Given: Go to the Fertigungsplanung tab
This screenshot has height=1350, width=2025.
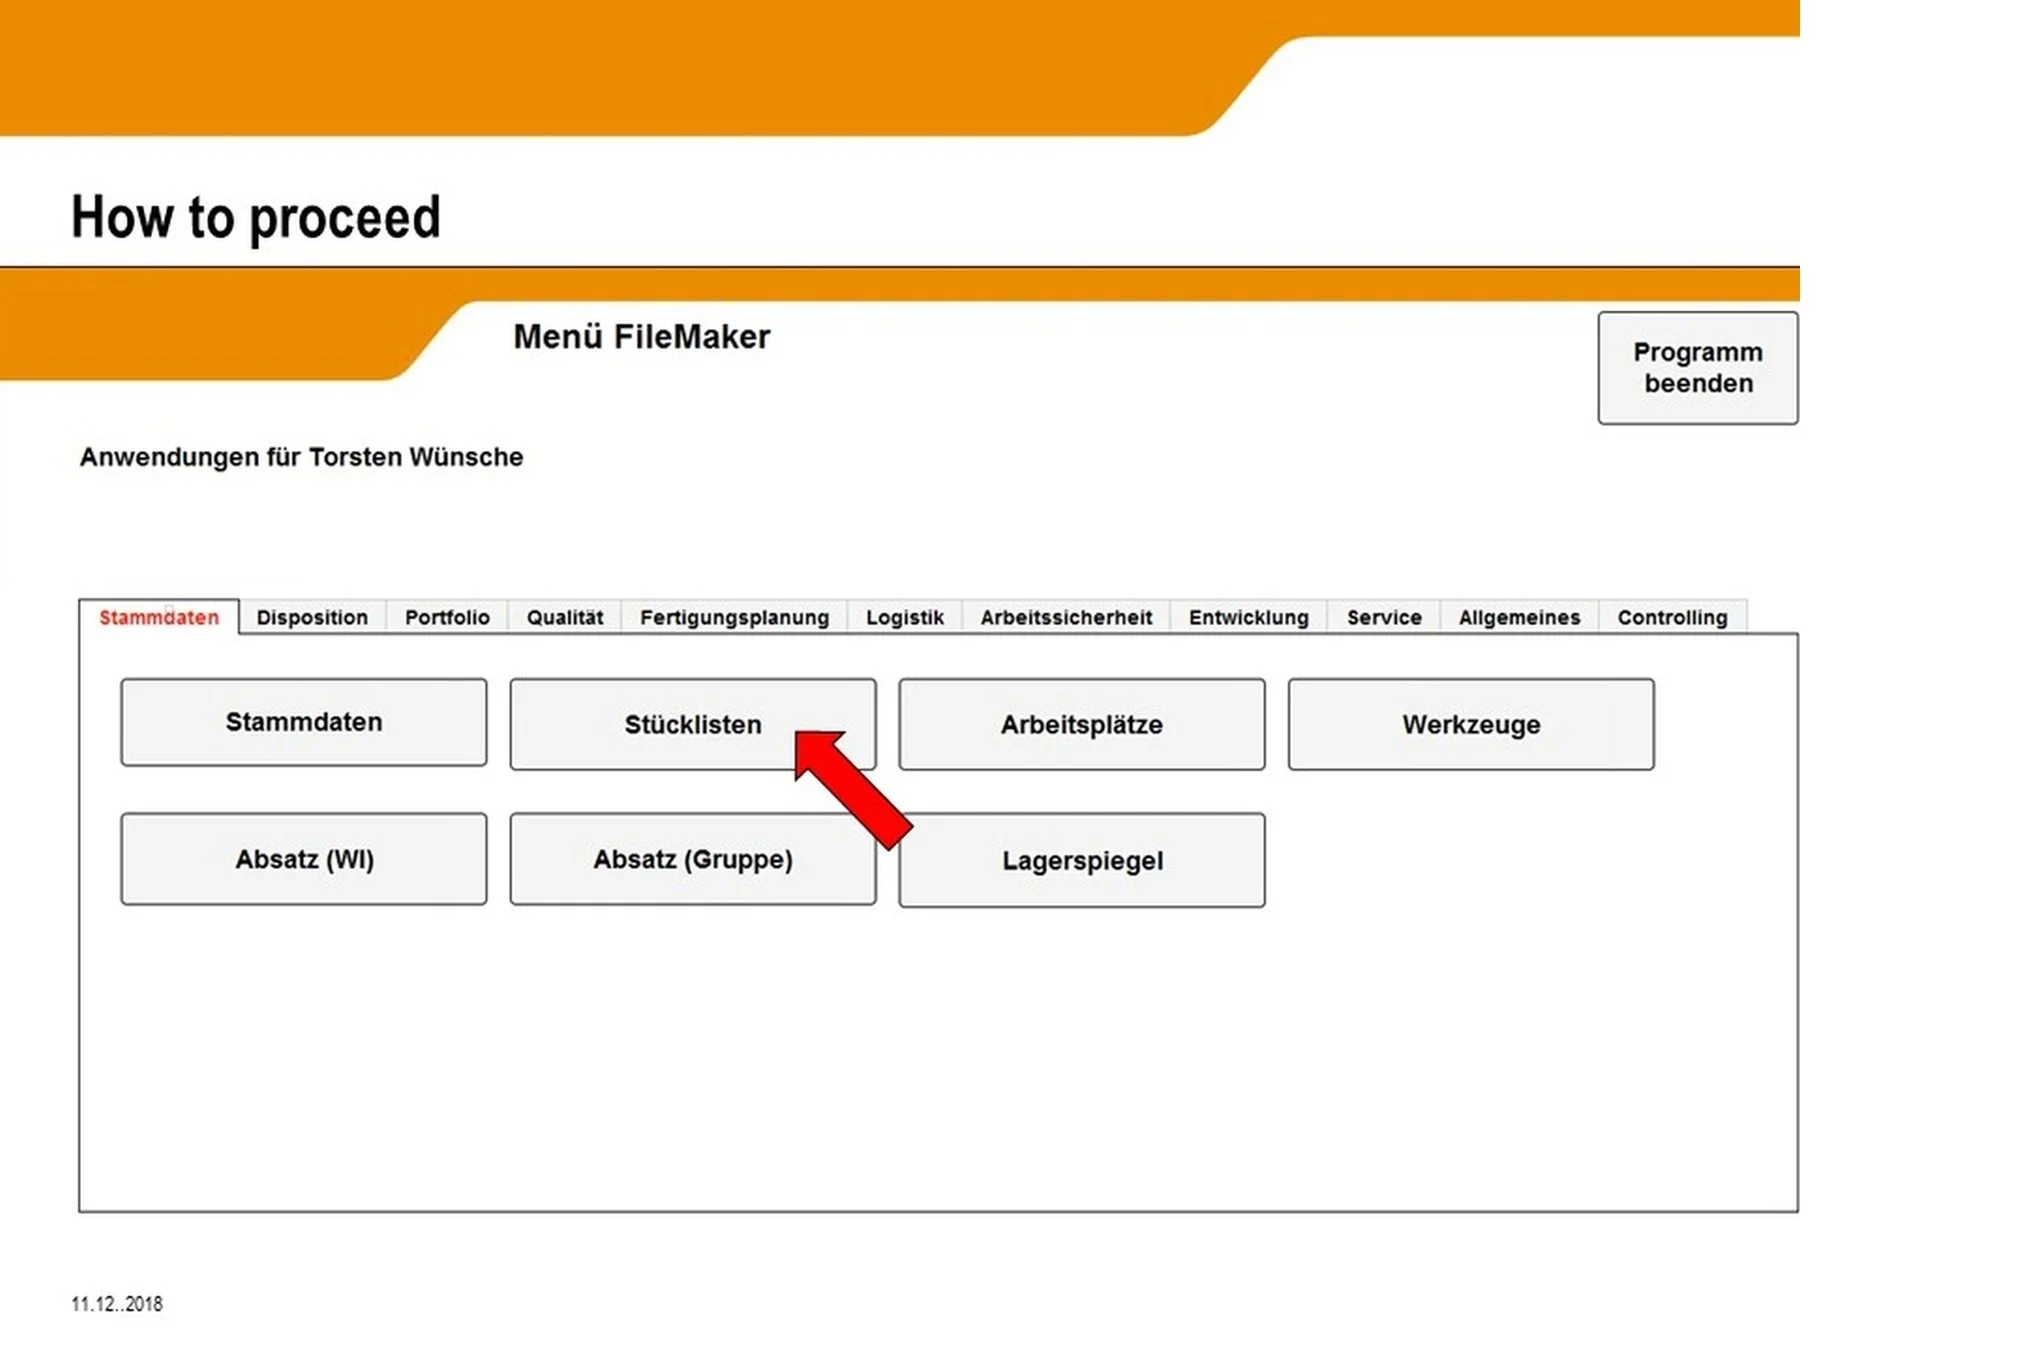Looking at the screenshot, I should click(734, 617).
